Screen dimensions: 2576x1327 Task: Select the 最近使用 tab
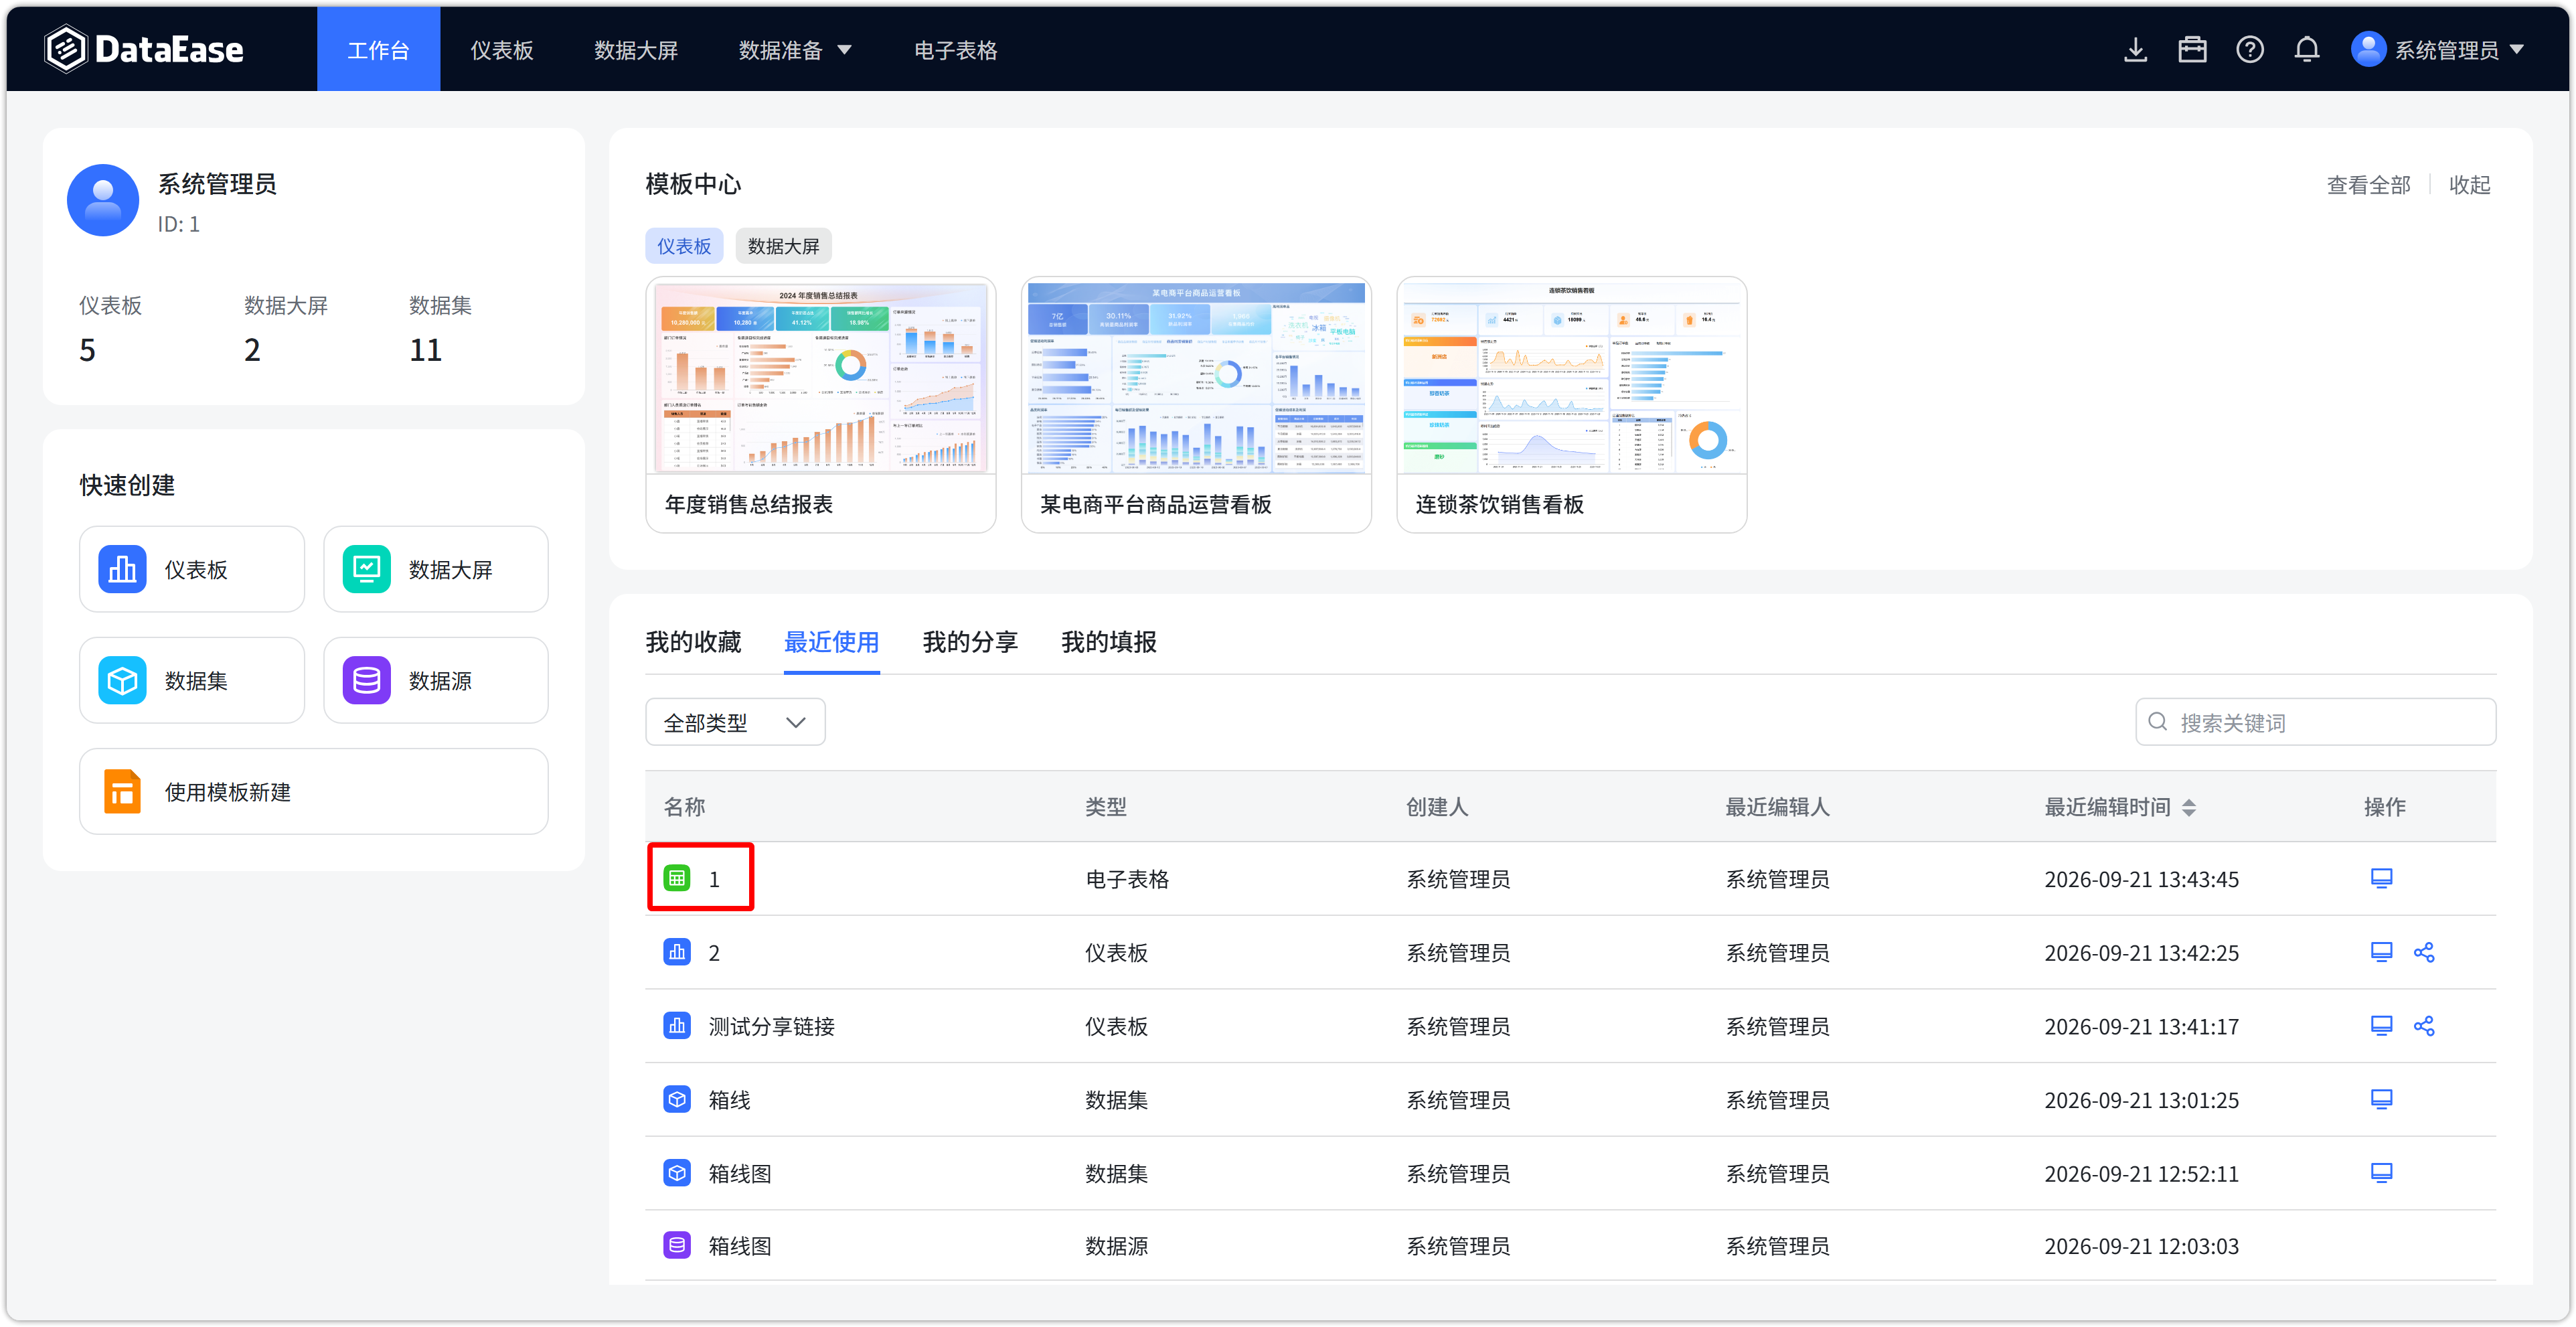coord(831,642)
